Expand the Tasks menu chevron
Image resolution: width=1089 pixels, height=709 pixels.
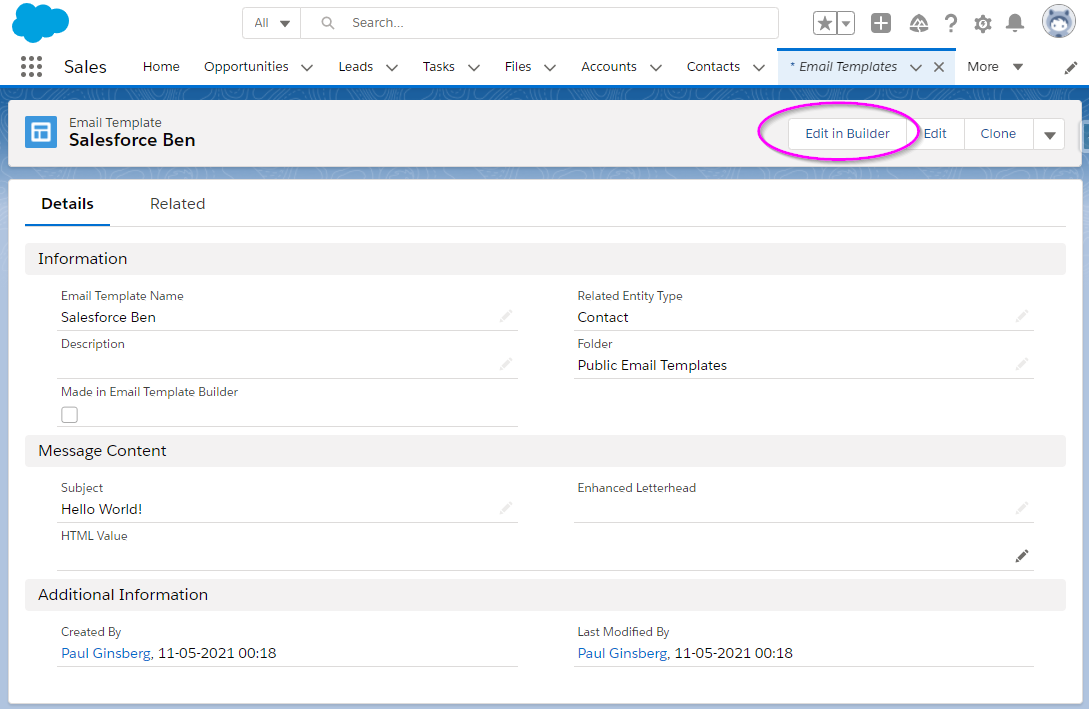click(x=474, y=67)
